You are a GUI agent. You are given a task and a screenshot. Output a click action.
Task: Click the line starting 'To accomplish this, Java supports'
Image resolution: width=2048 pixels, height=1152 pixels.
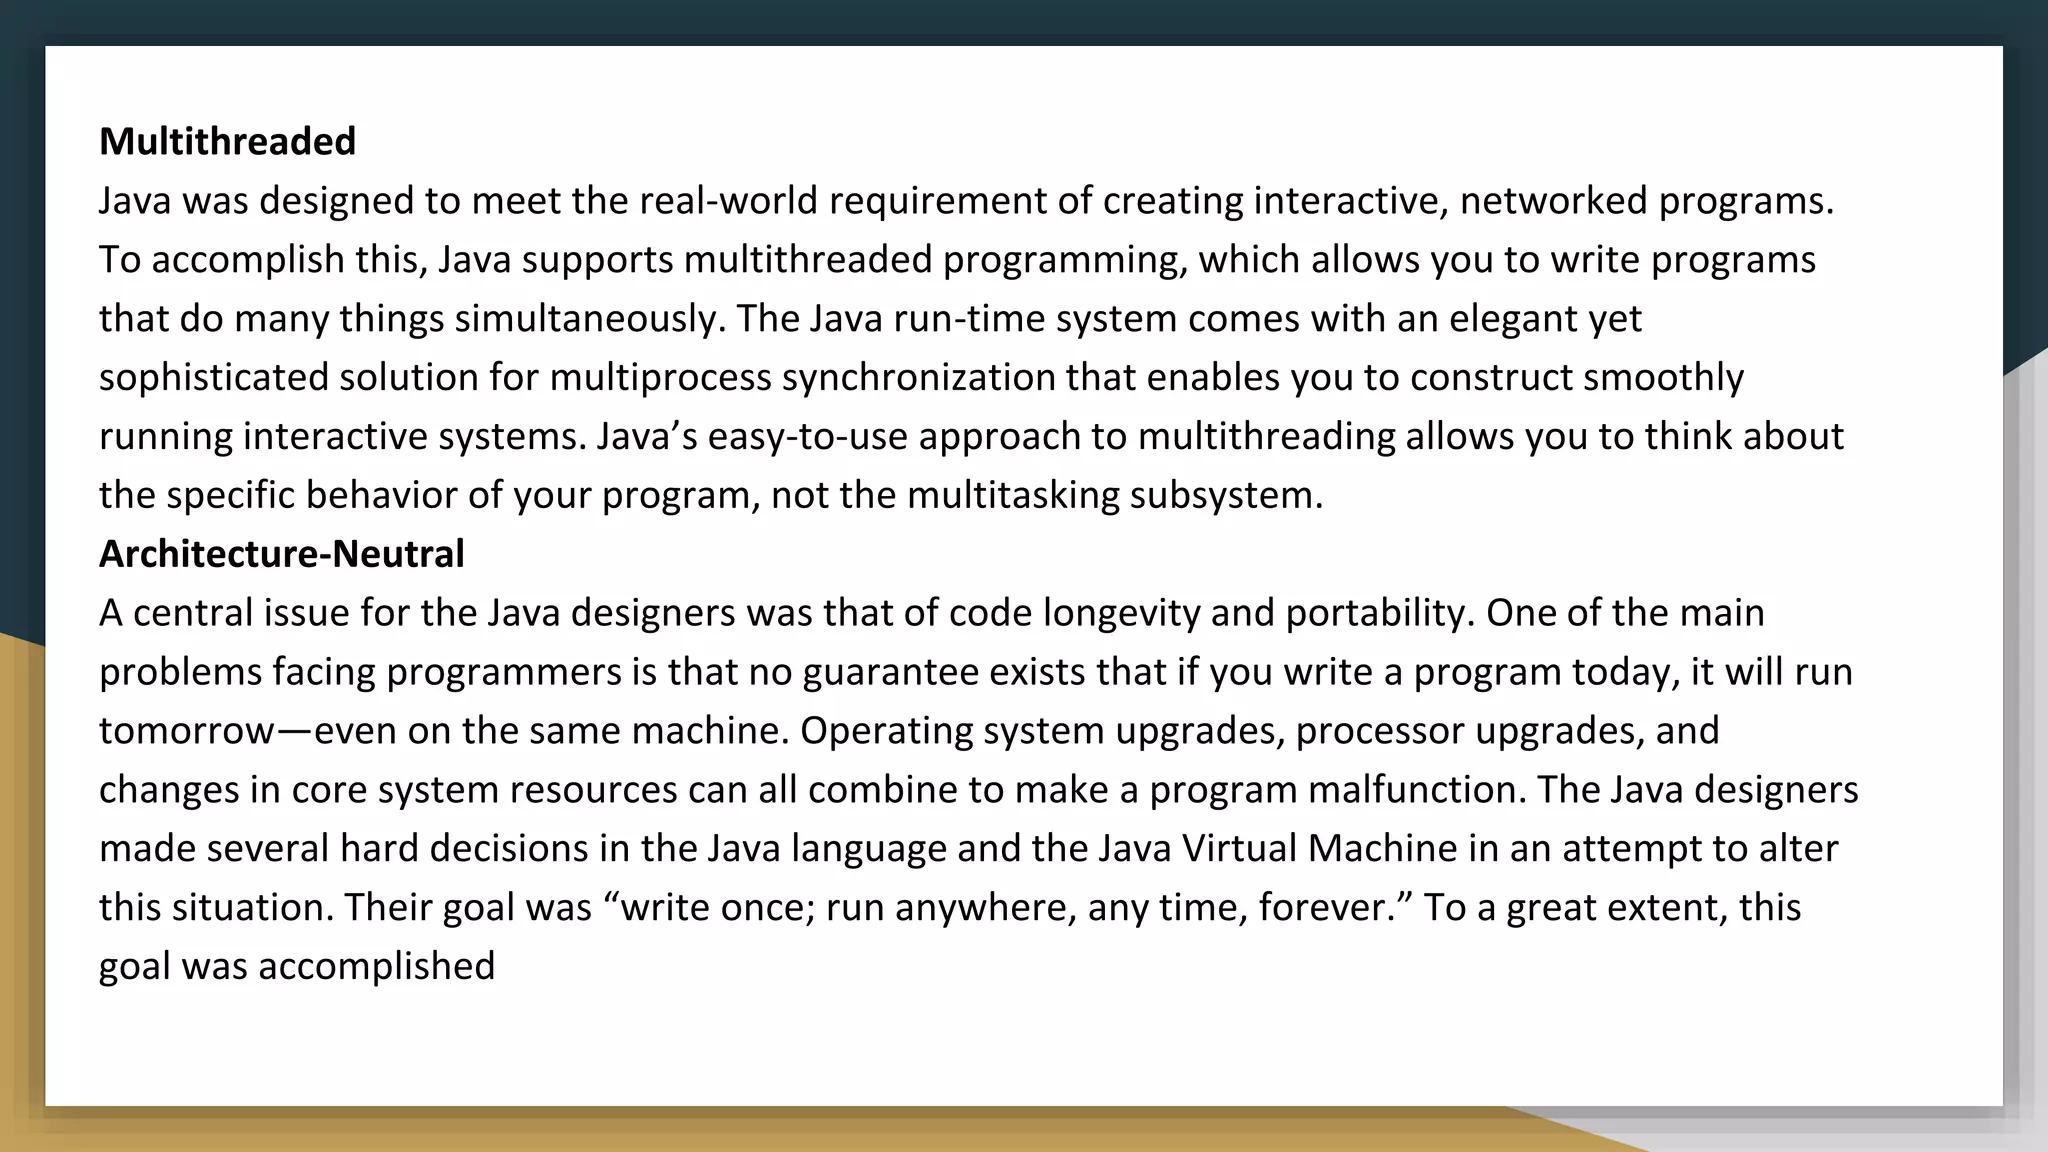[x=957, y=260]
